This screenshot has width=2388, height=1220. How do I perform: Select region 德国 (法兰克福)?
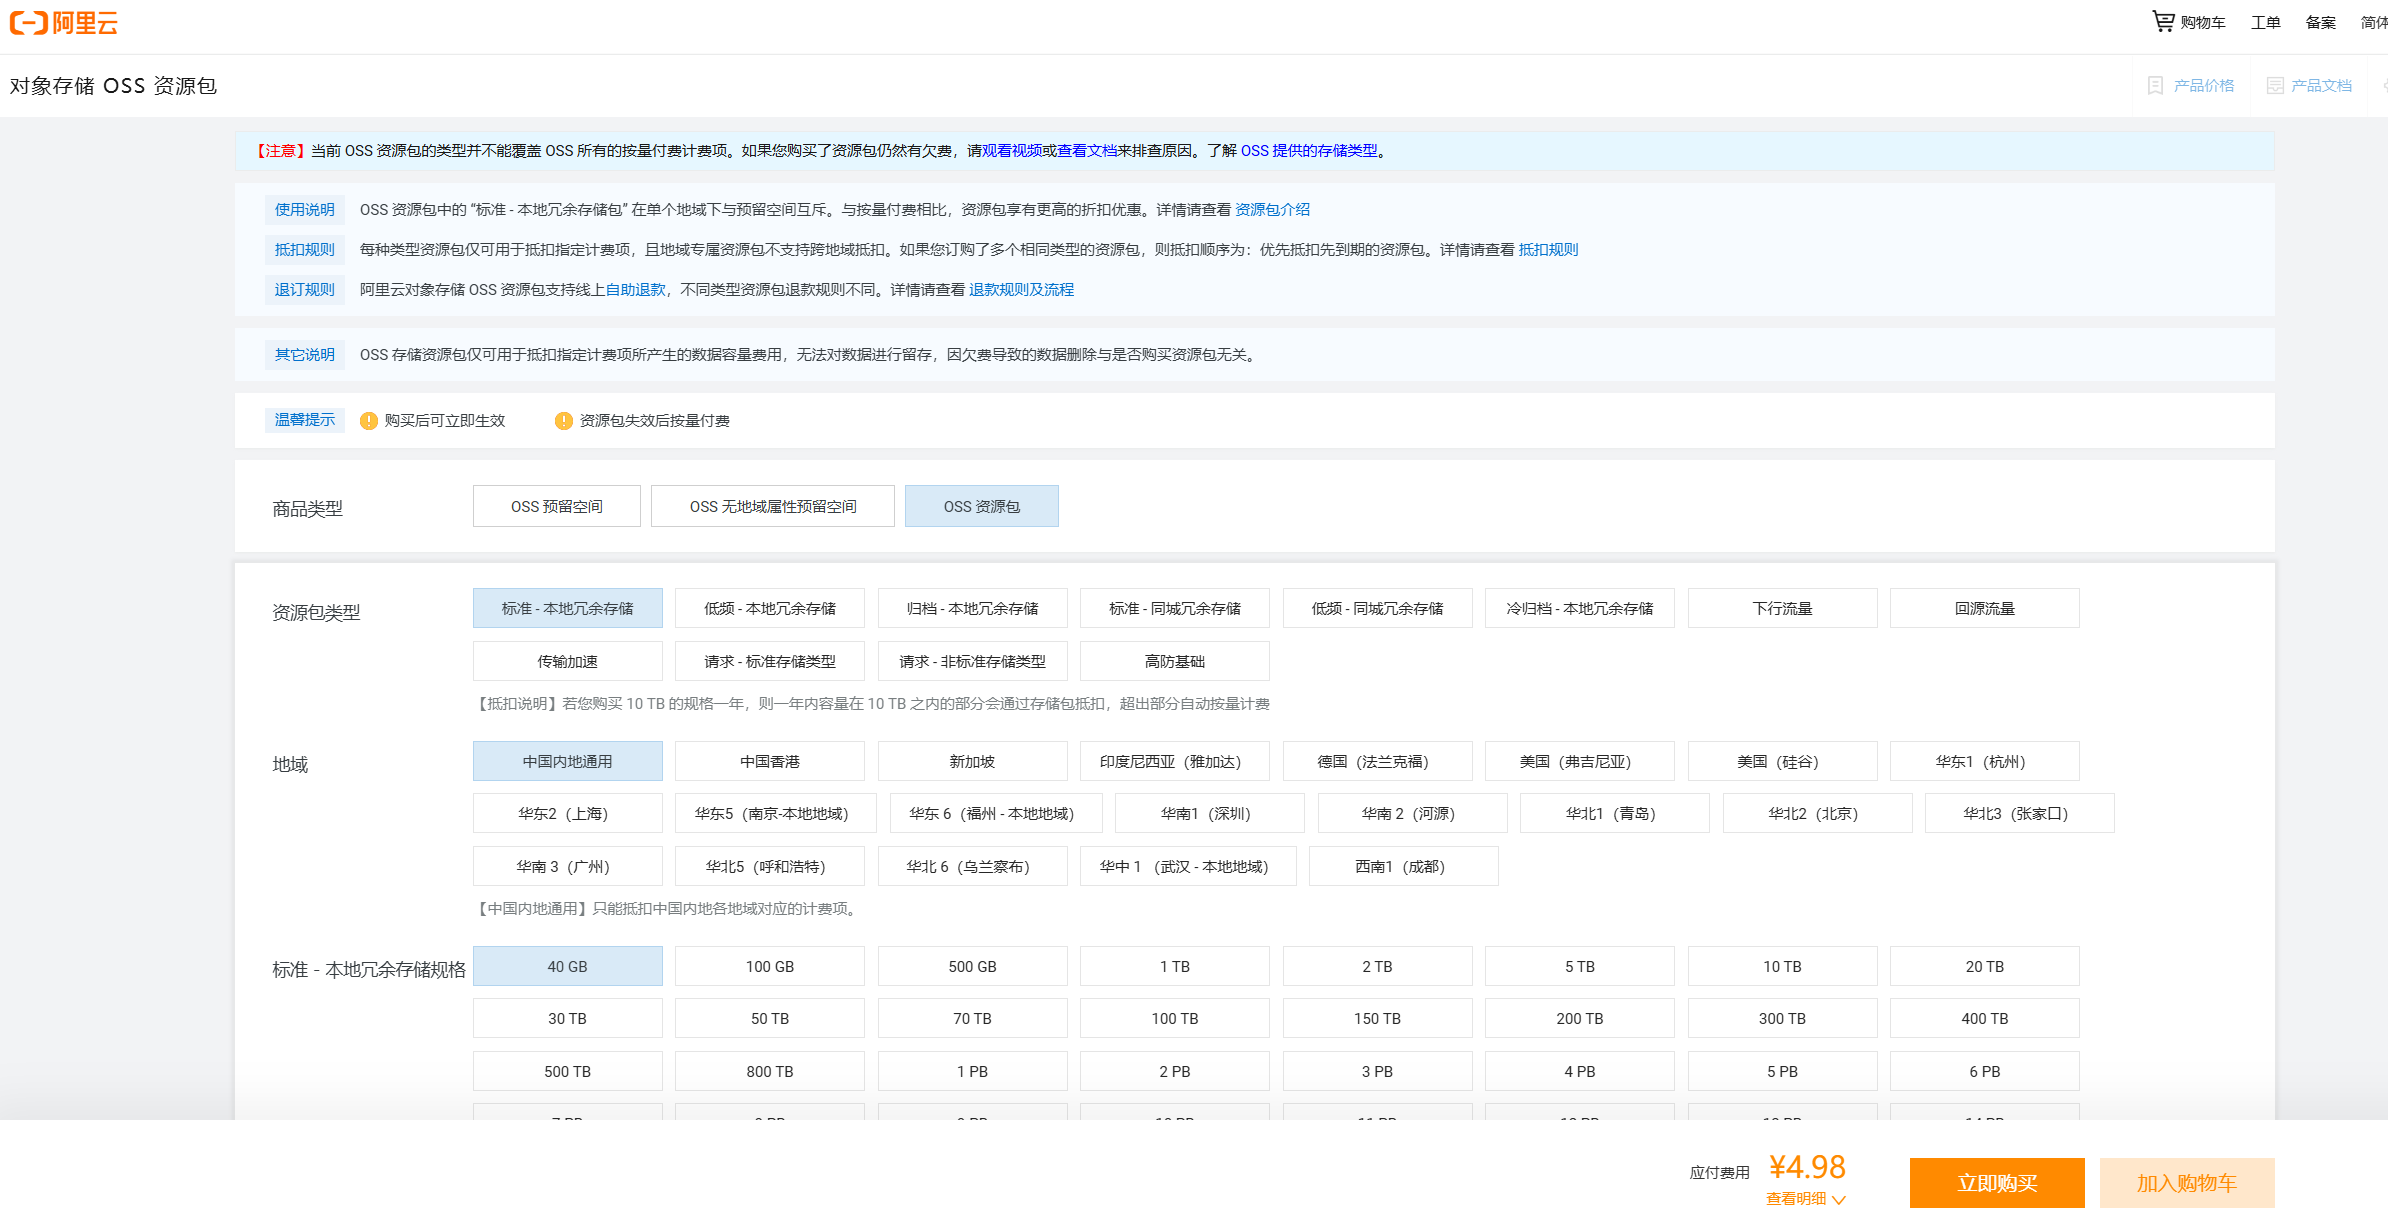(x=1378, y=762)
